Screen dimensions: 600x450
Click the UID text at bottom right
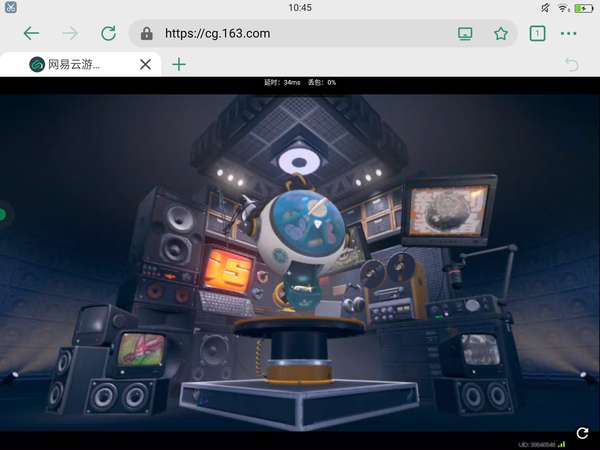[536, 445]
